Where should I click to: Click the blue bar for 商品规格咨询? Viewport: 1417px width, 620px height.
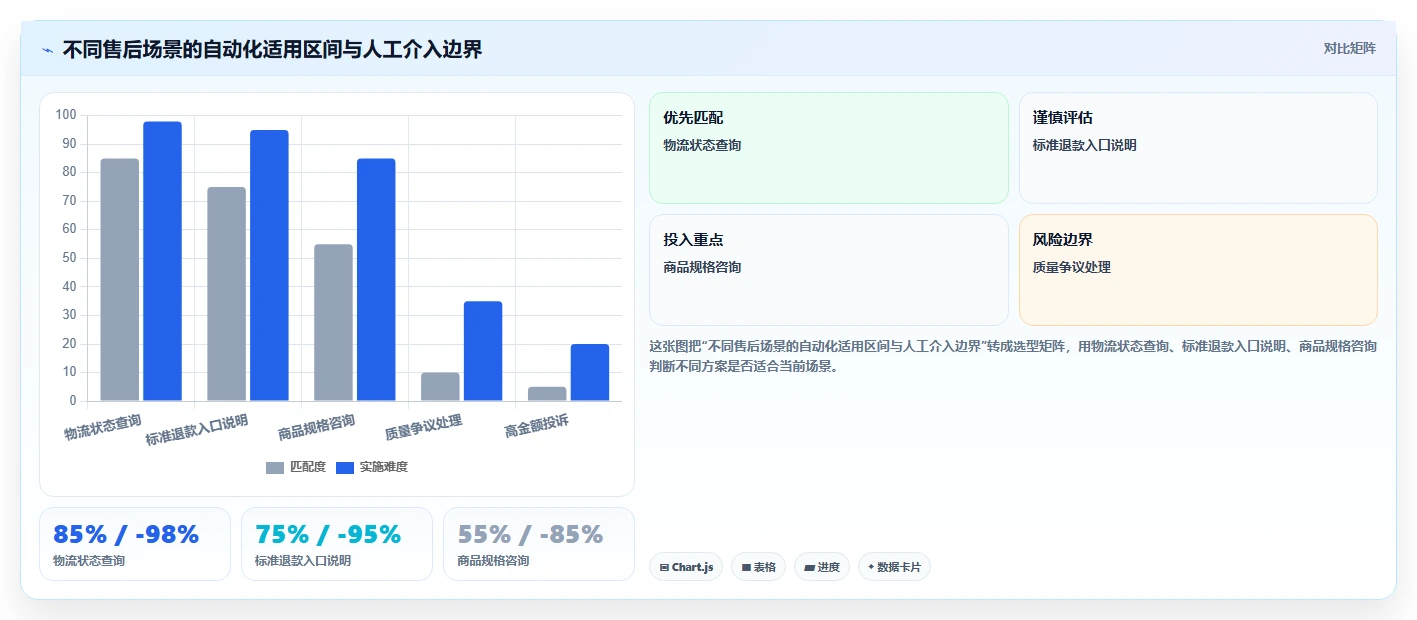tap(376, 280)
